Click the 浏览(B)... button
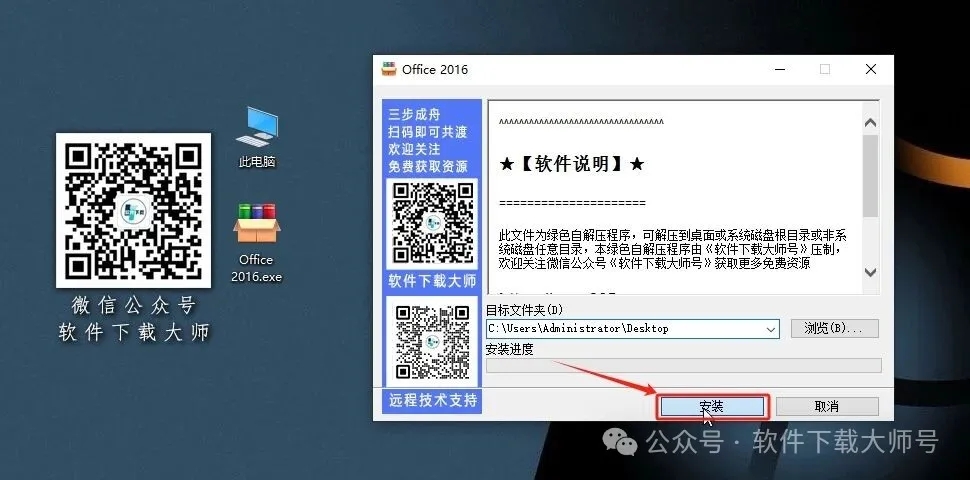 [x=835, y=328]
